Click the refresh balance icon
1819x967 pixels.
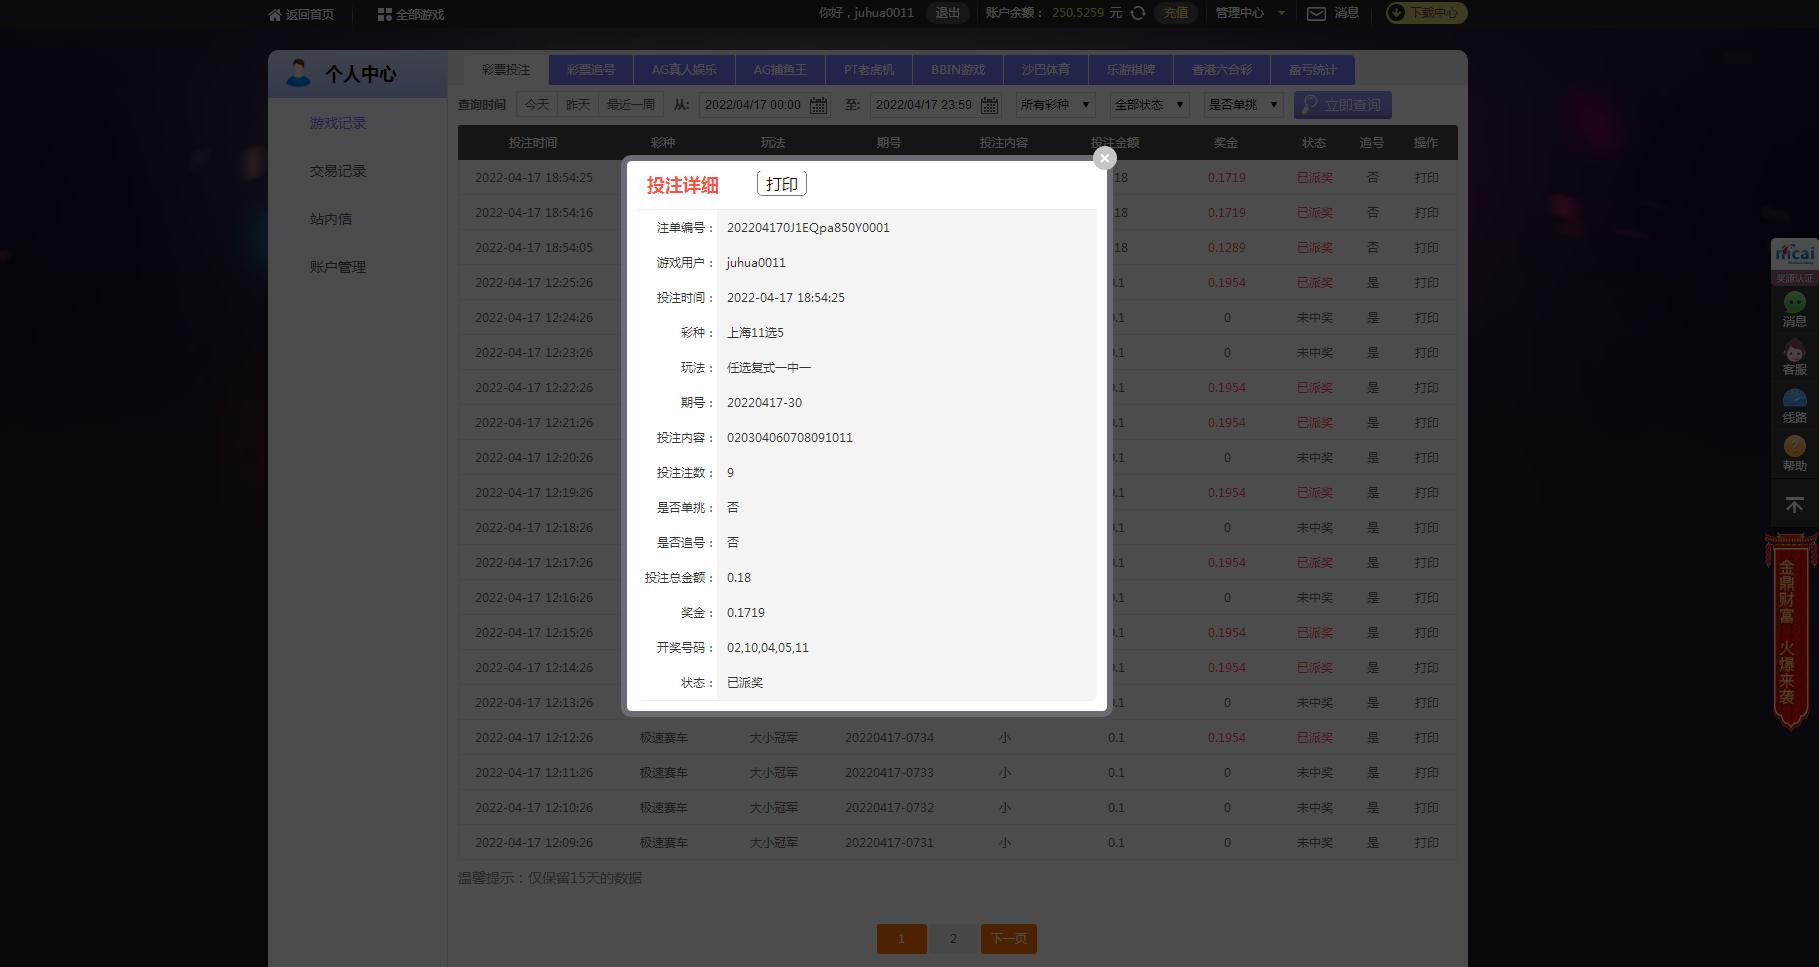tap(1137, 13)
